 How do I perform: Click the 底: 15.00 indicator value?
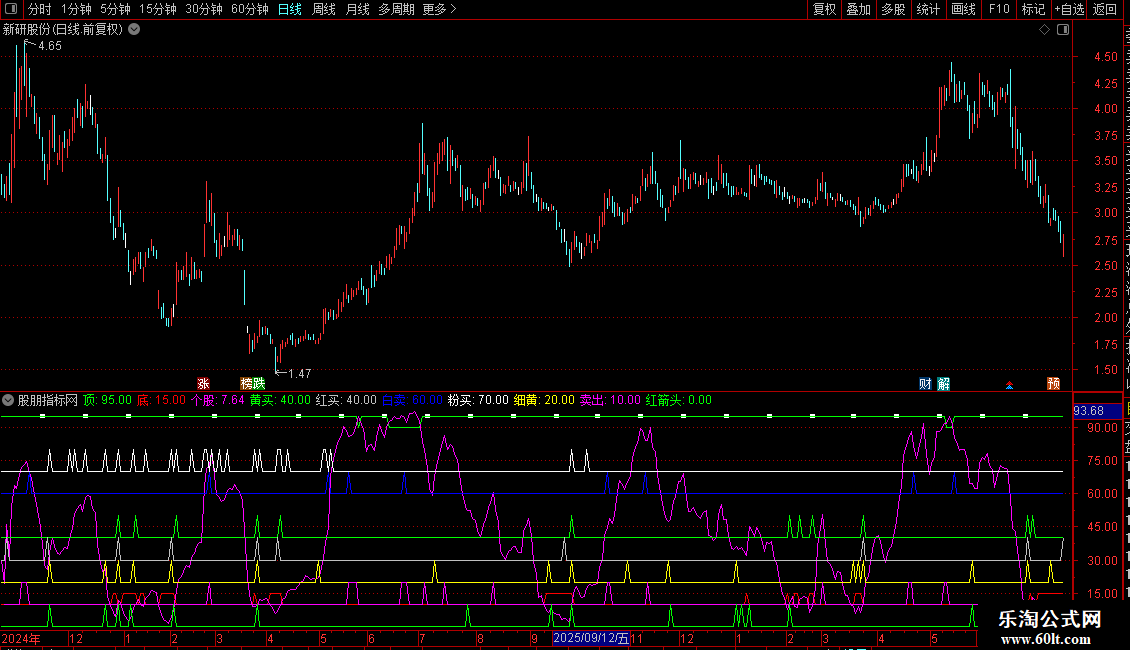[x=161, y=400]
